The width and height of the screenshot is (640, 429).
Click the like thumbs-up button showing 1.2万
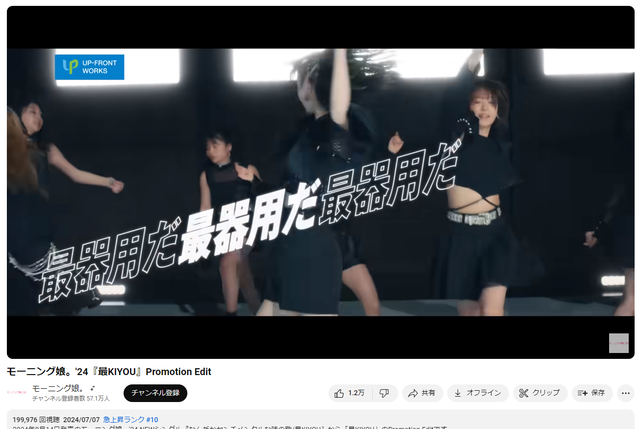[351, 393]
